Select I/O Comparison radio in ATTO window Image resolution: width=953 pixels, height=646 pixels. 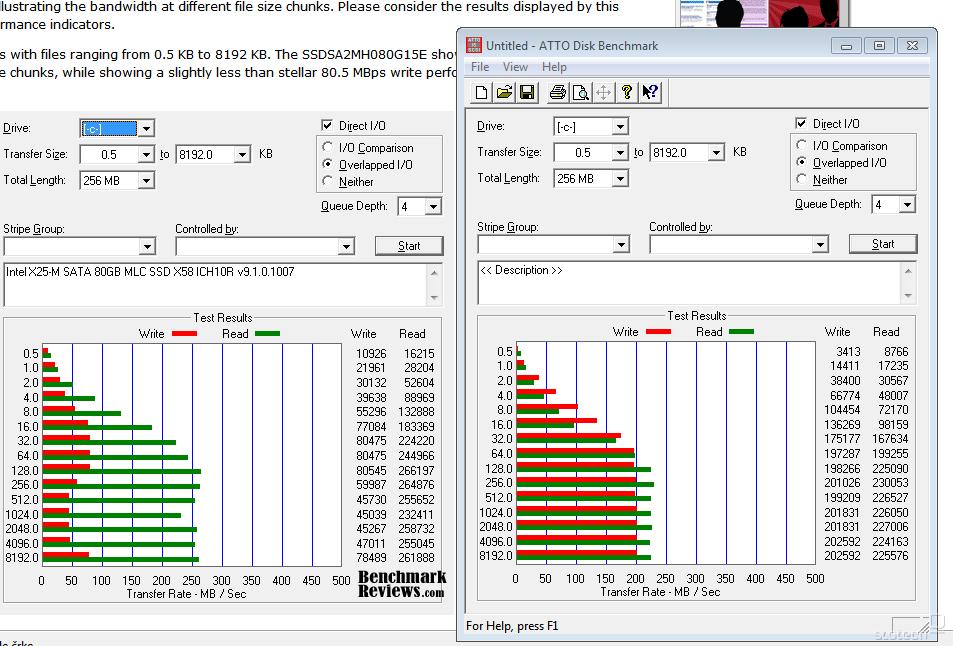pos(802,145)
